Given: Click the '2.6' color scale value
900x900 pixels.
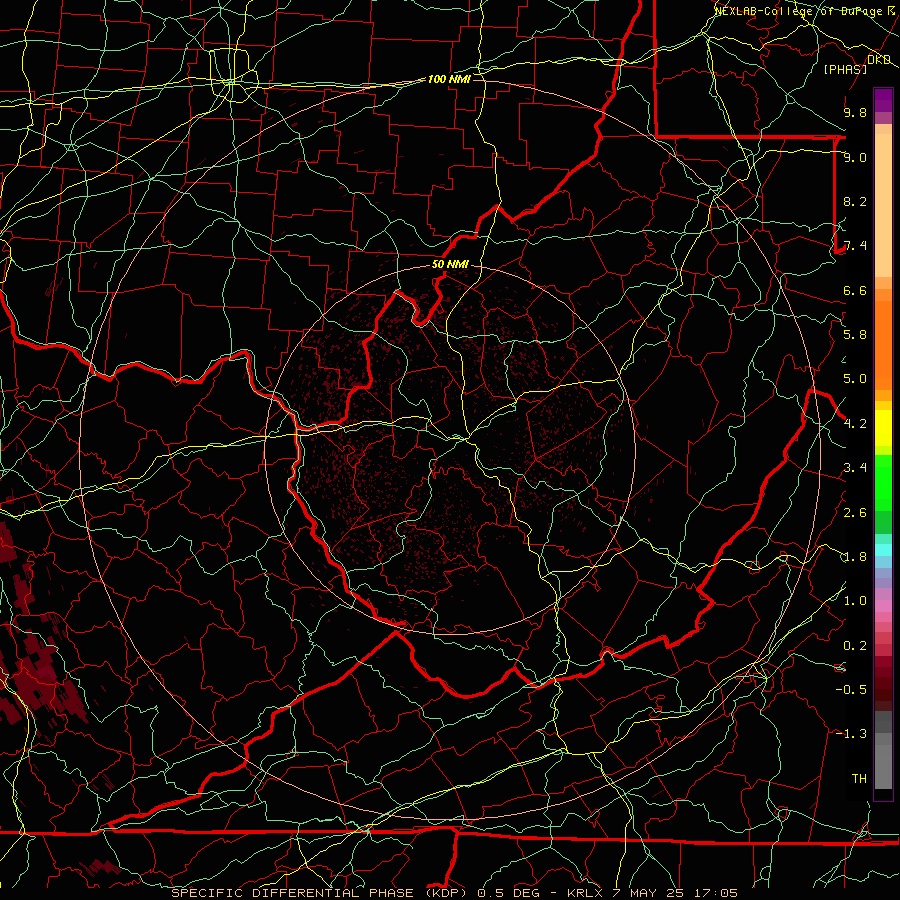Looking at the screenshot, I should click(855, 513).
